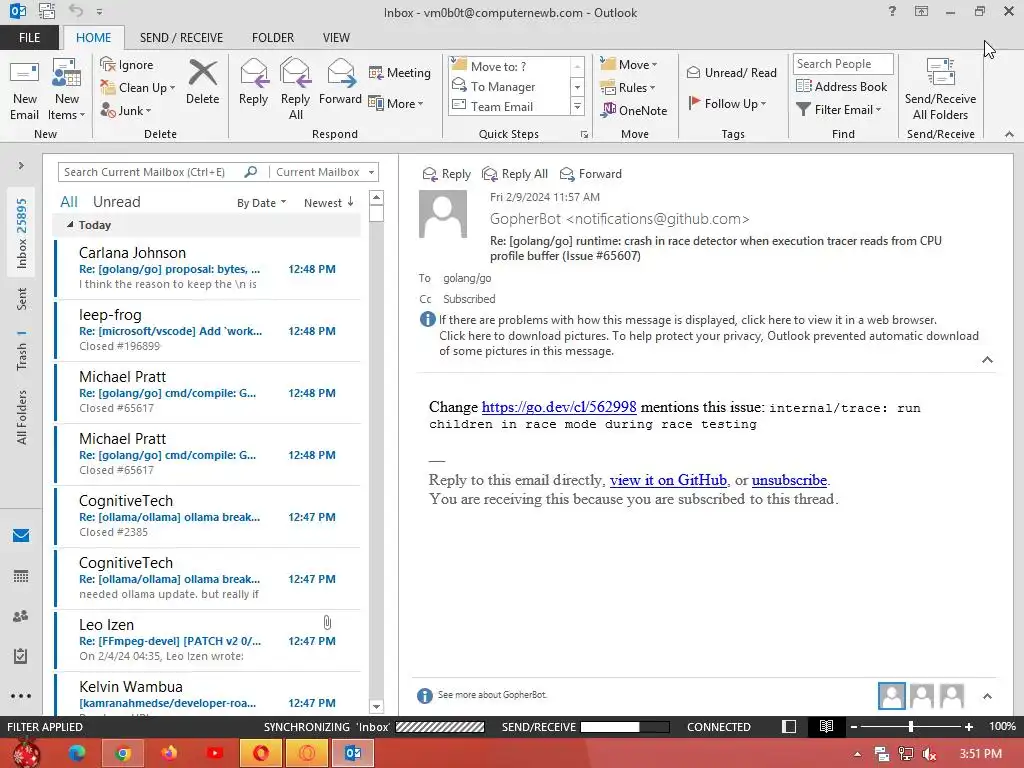Open the Follow Up flag menu

[x=728, y=103]
